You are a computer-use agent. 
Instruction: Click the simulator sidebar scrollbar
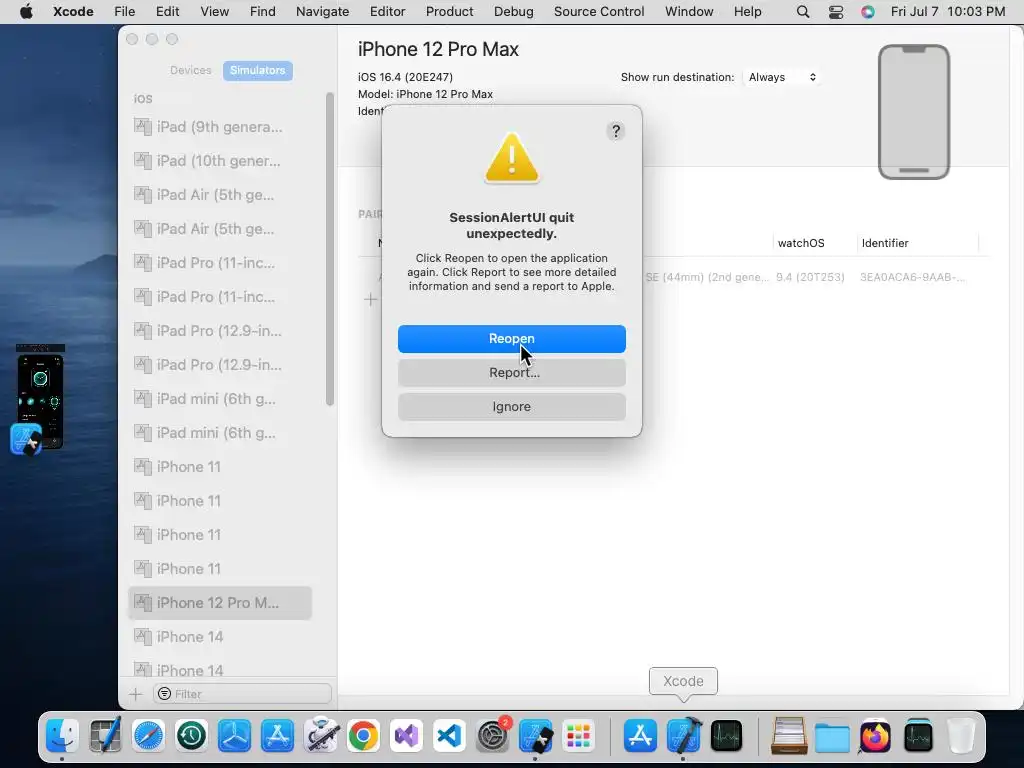click(x=330, y=248)
